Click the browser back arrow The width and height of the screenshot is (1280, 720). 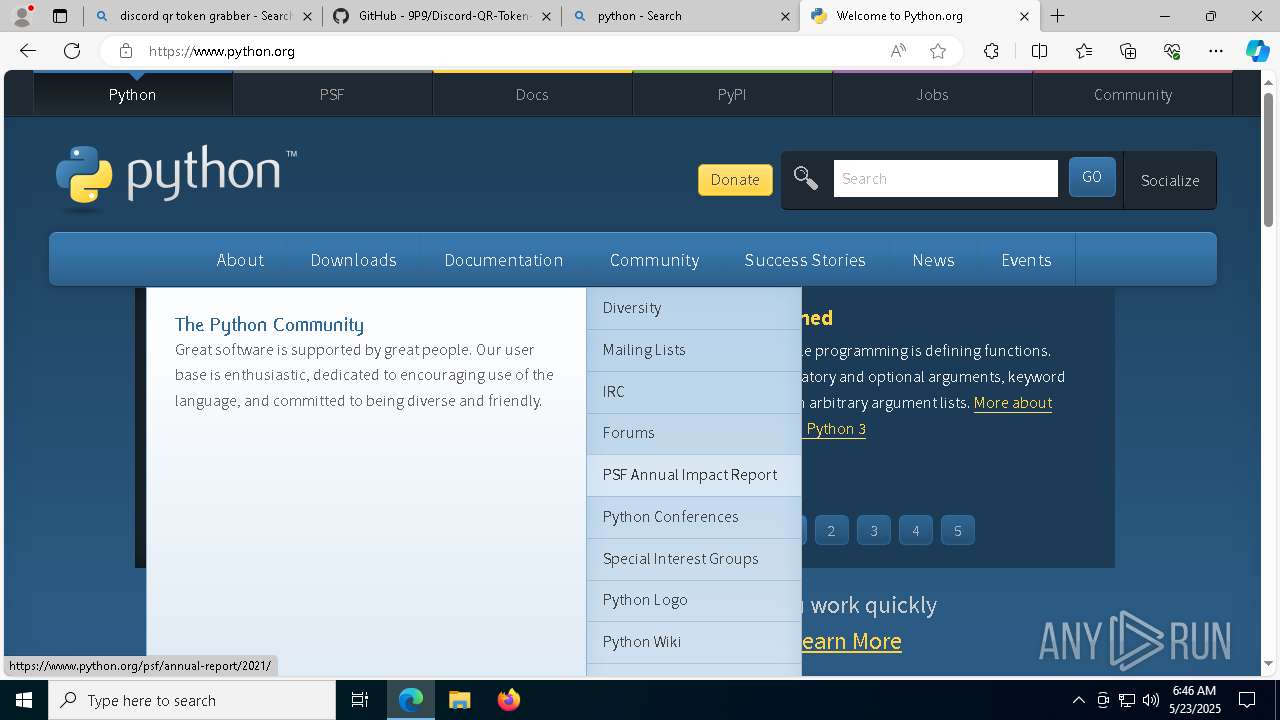(x=28, y=51)
